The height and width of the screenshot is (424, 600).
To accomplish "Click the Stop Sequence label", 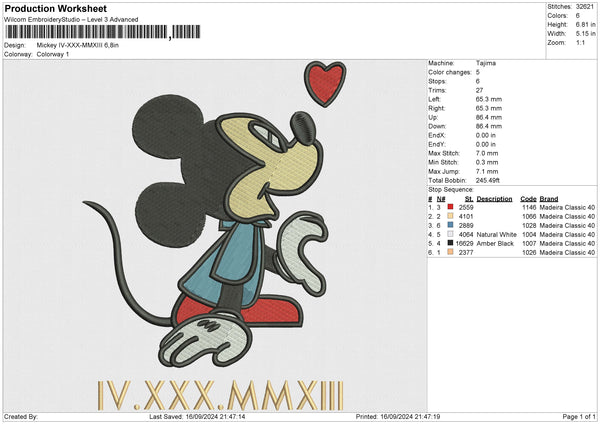I will click(x=451, y=188).
